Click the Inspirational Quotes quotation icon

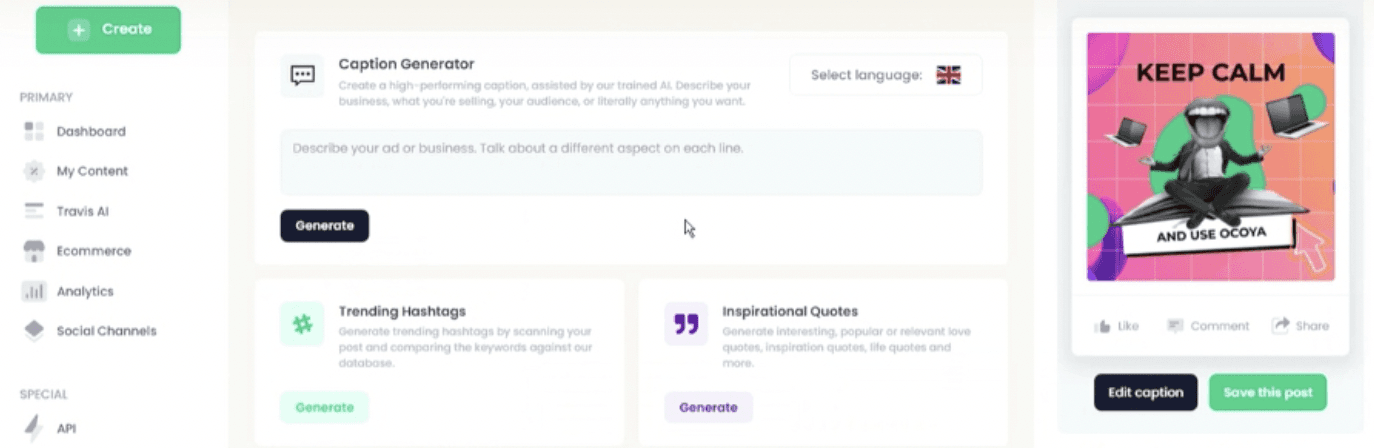tap(686, 324)
